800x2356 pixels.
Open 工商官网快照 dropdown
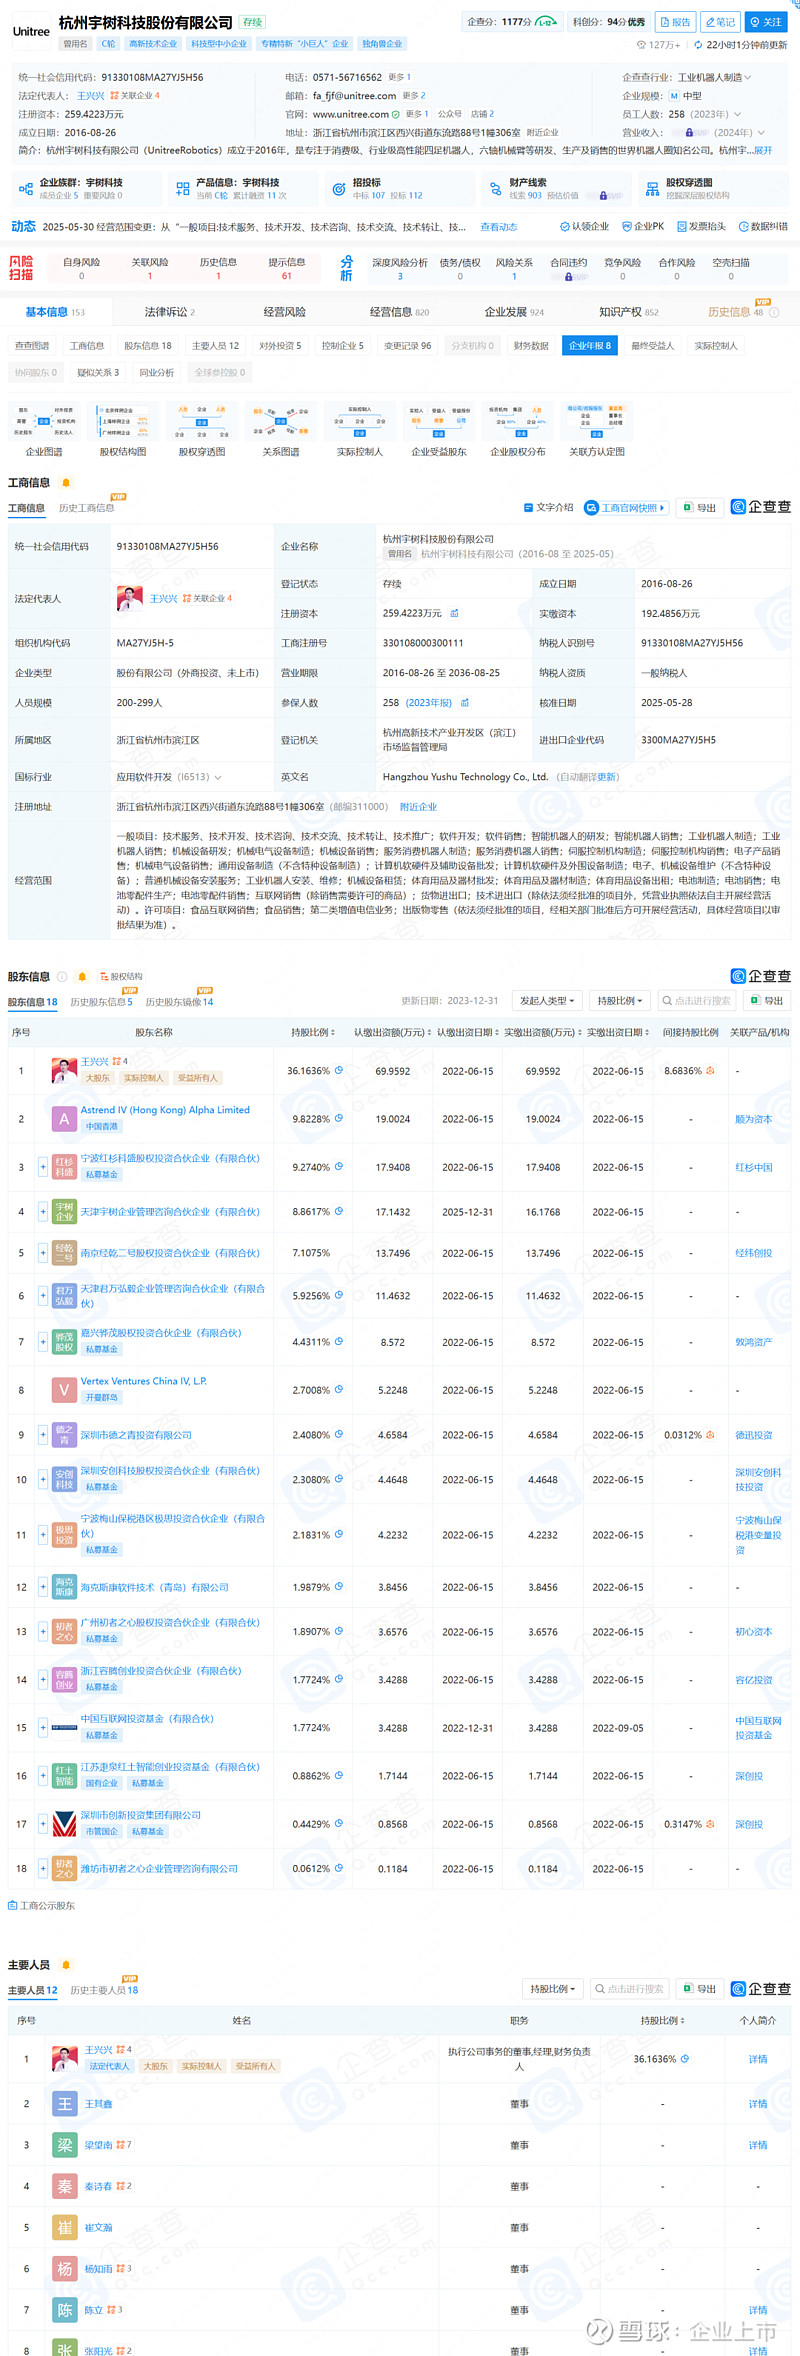pyautogui.click(x=626, y=508)
